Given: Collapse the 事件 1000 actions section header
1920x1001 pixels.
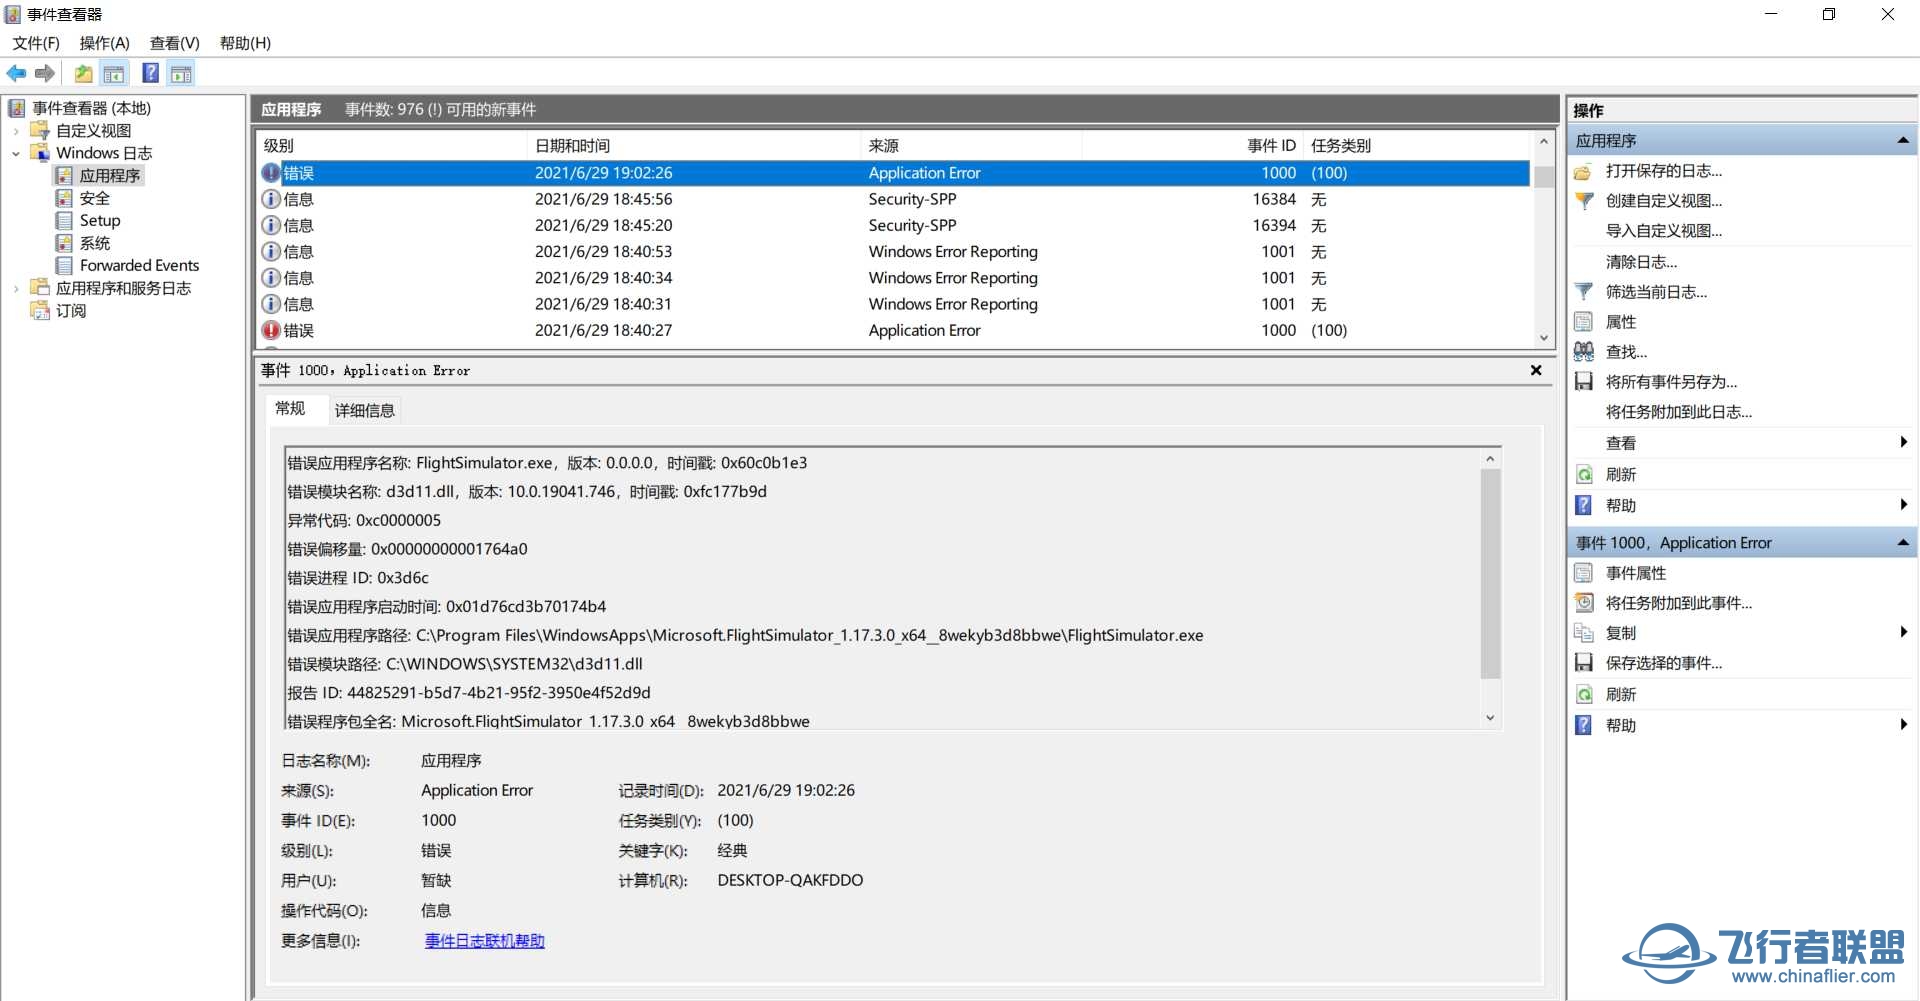Looking at the screenshot, I should 1903,543.
